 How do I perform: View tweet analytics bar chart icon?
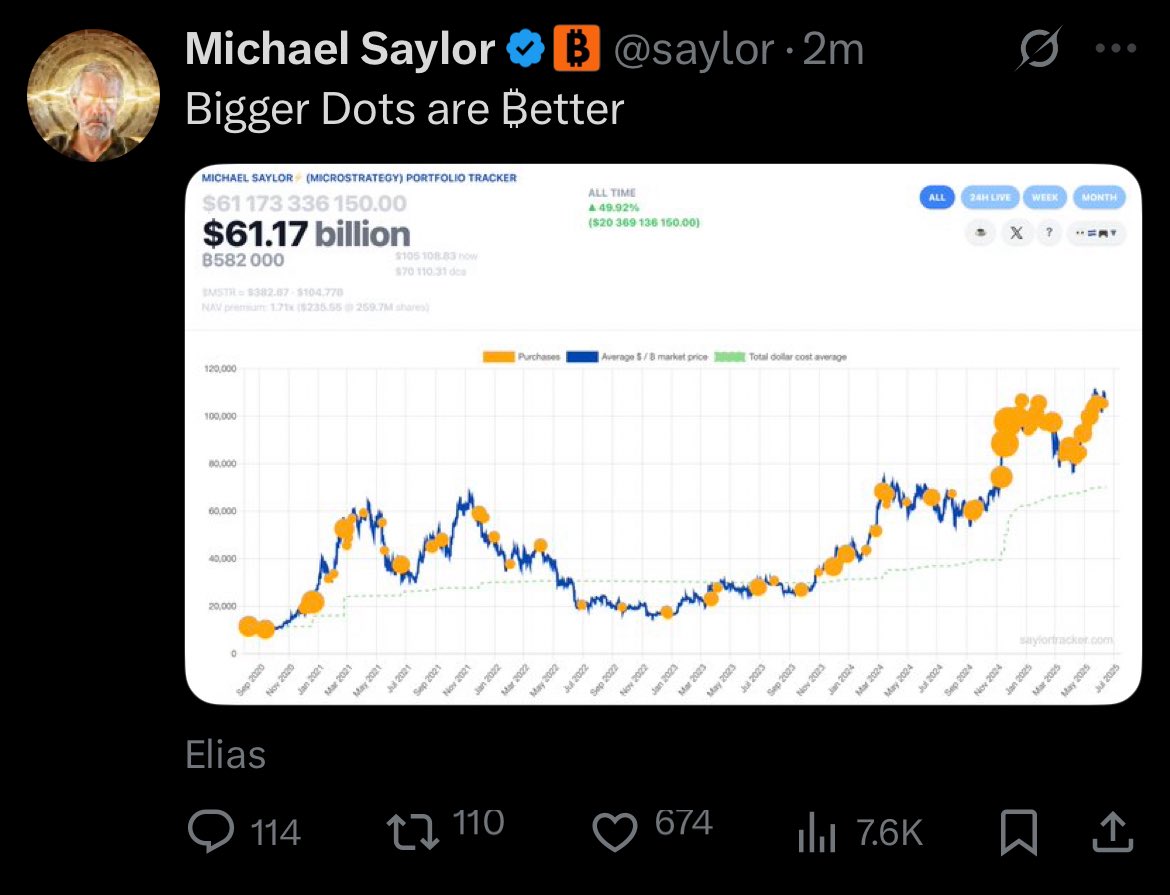tap(816, 832)
